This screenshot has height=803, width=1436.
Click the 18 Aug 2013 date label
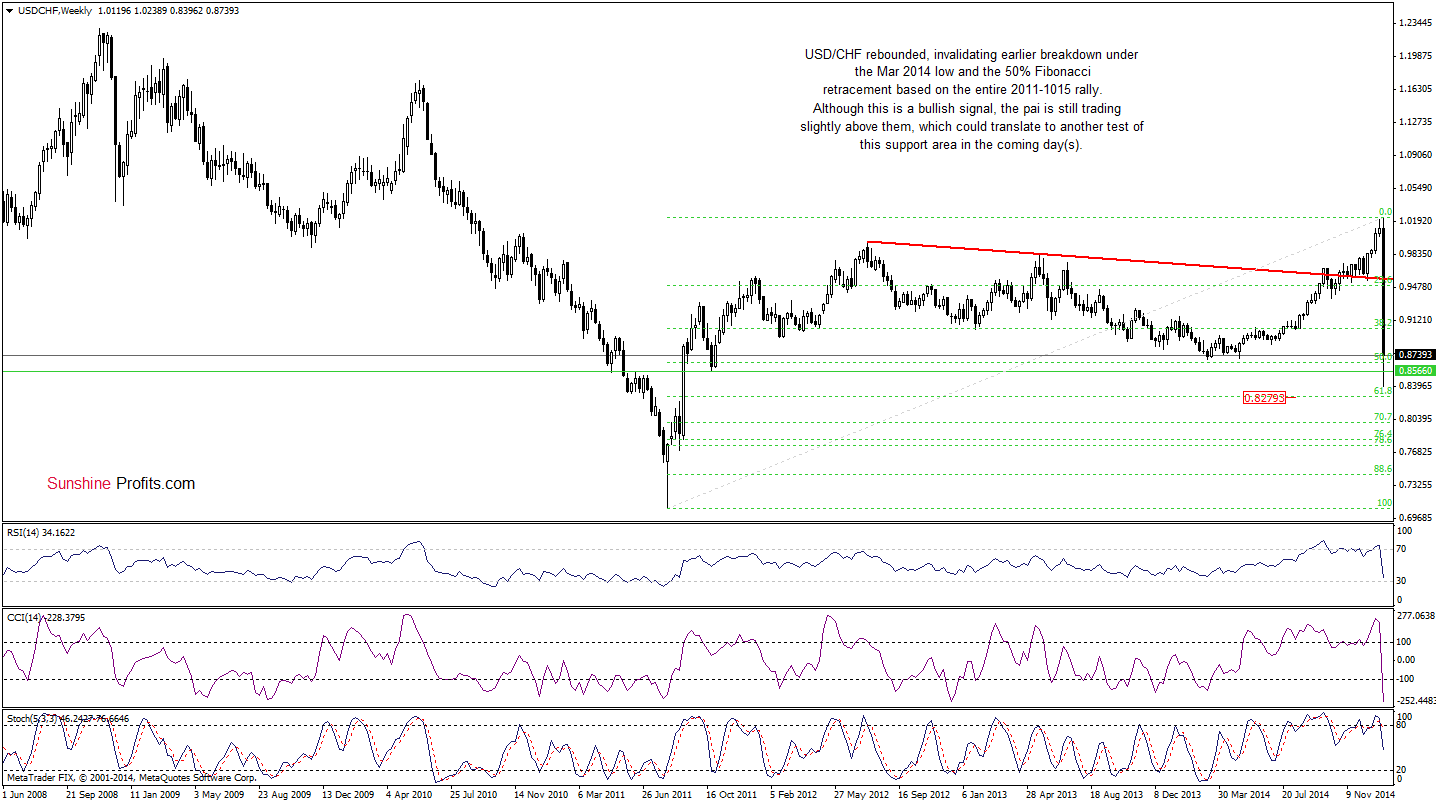pyautogui.click(x=1115, y=795)
